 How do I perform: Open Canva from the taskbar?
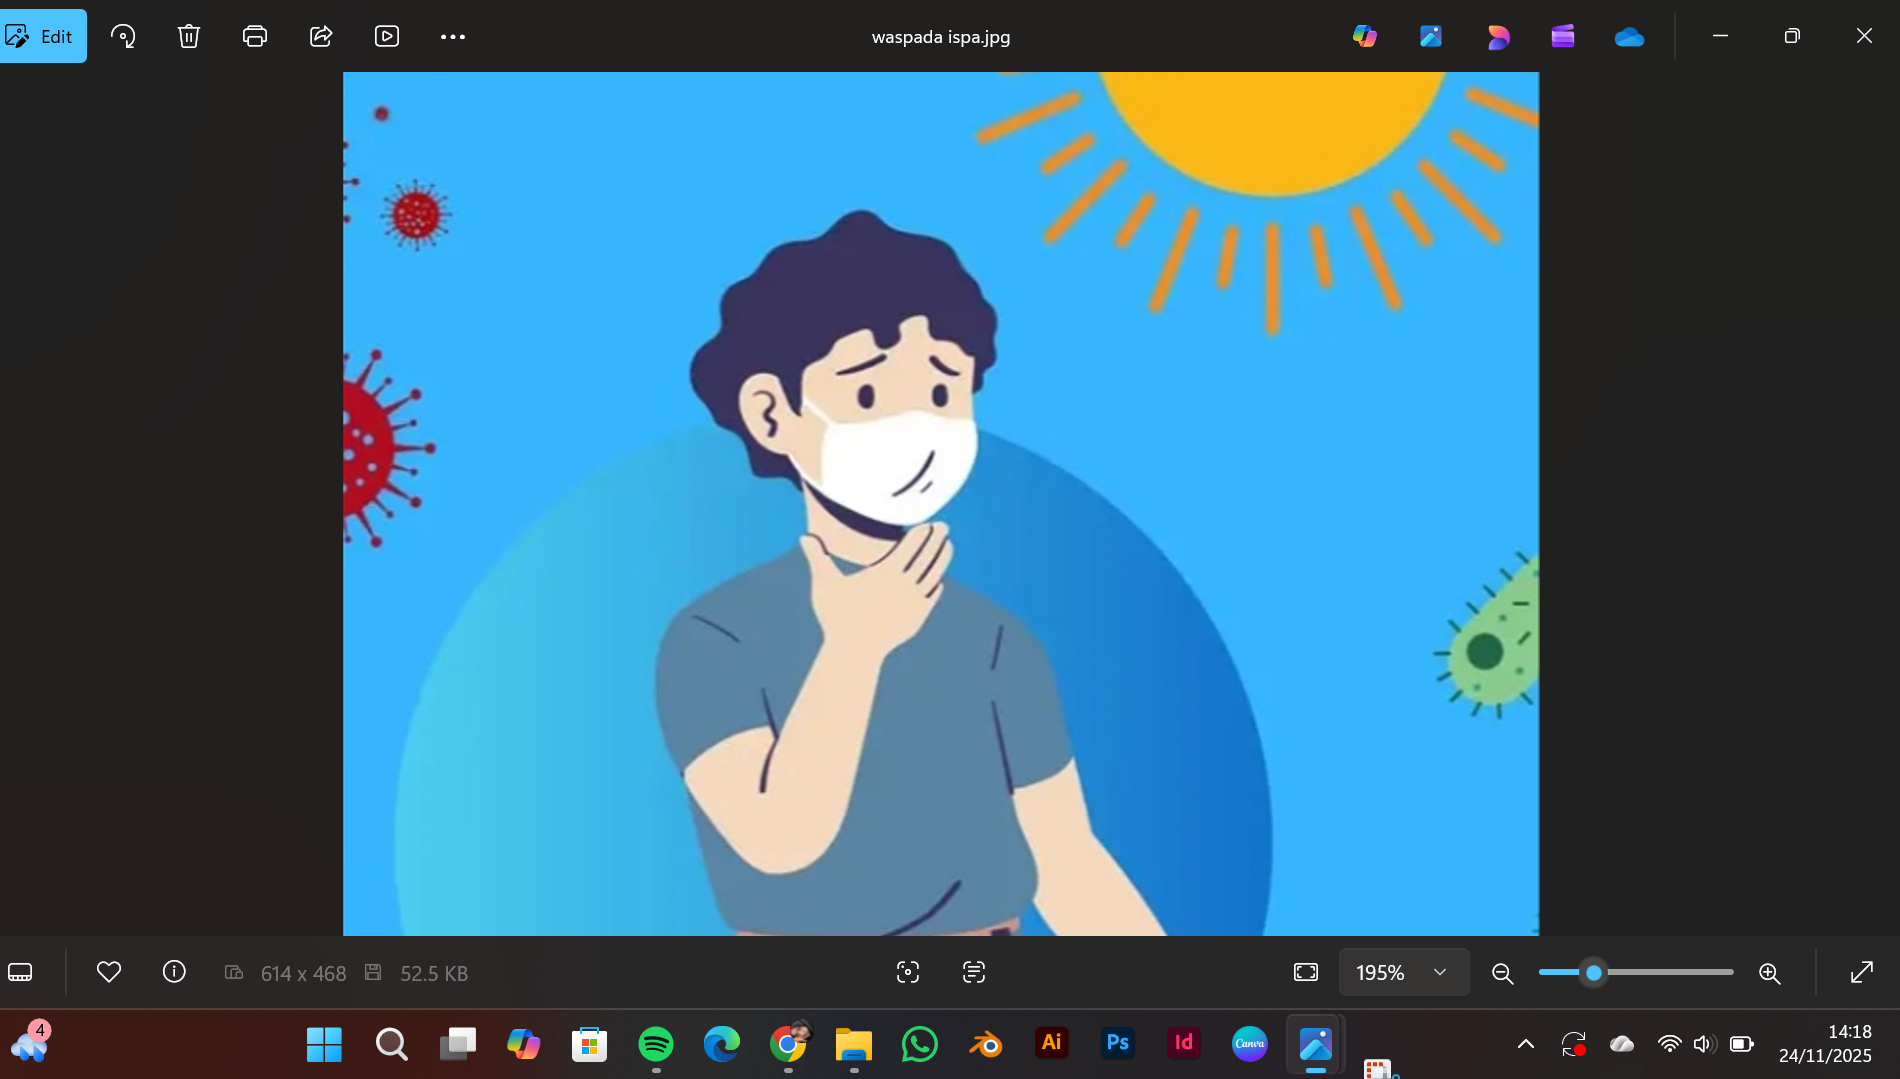(x=1250, y=1043)
